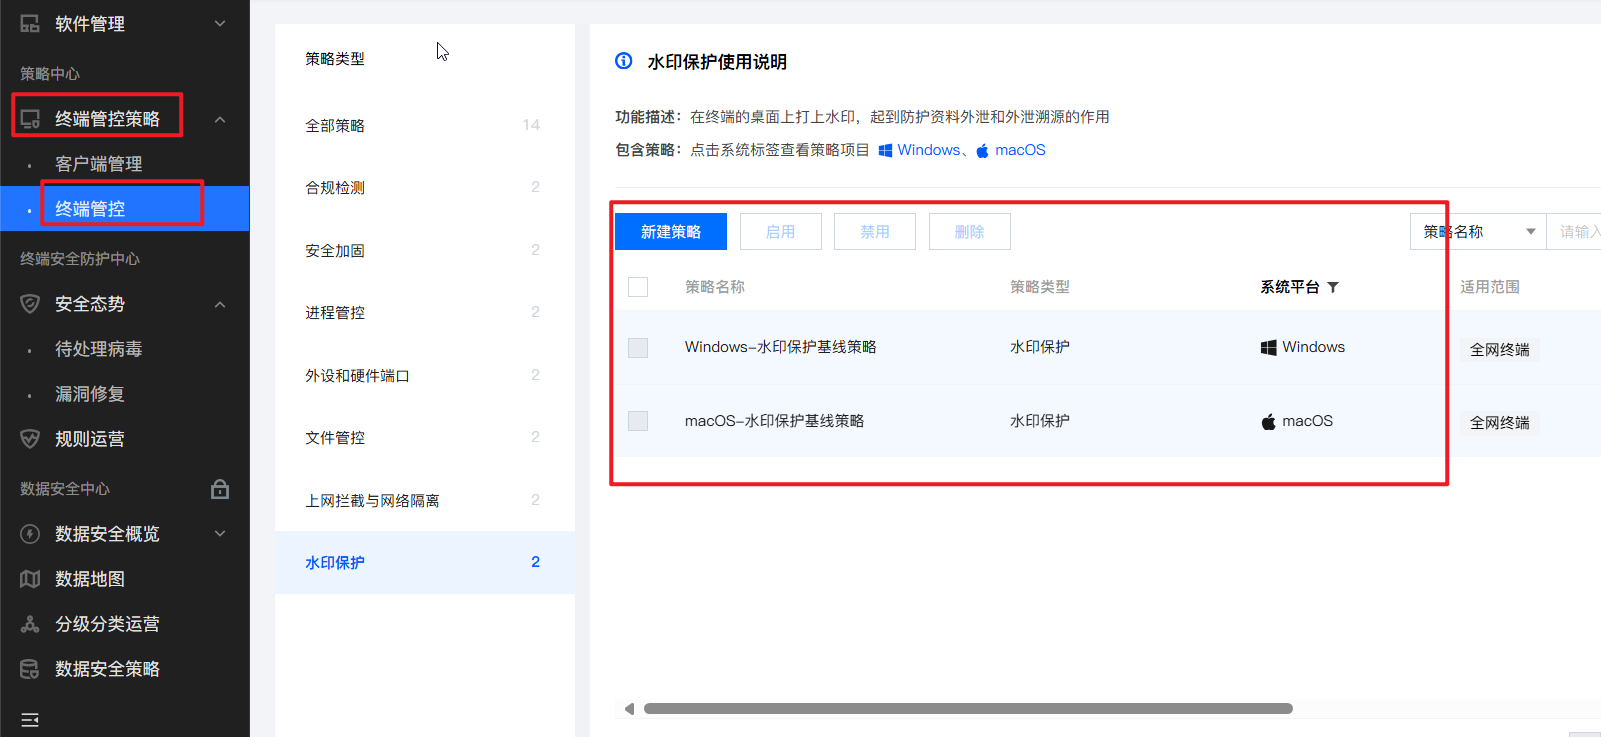The width and height of the screenshot is (1601, 737).
Task: Click the 数据安全概览 icon
Action: pos(30,534)
